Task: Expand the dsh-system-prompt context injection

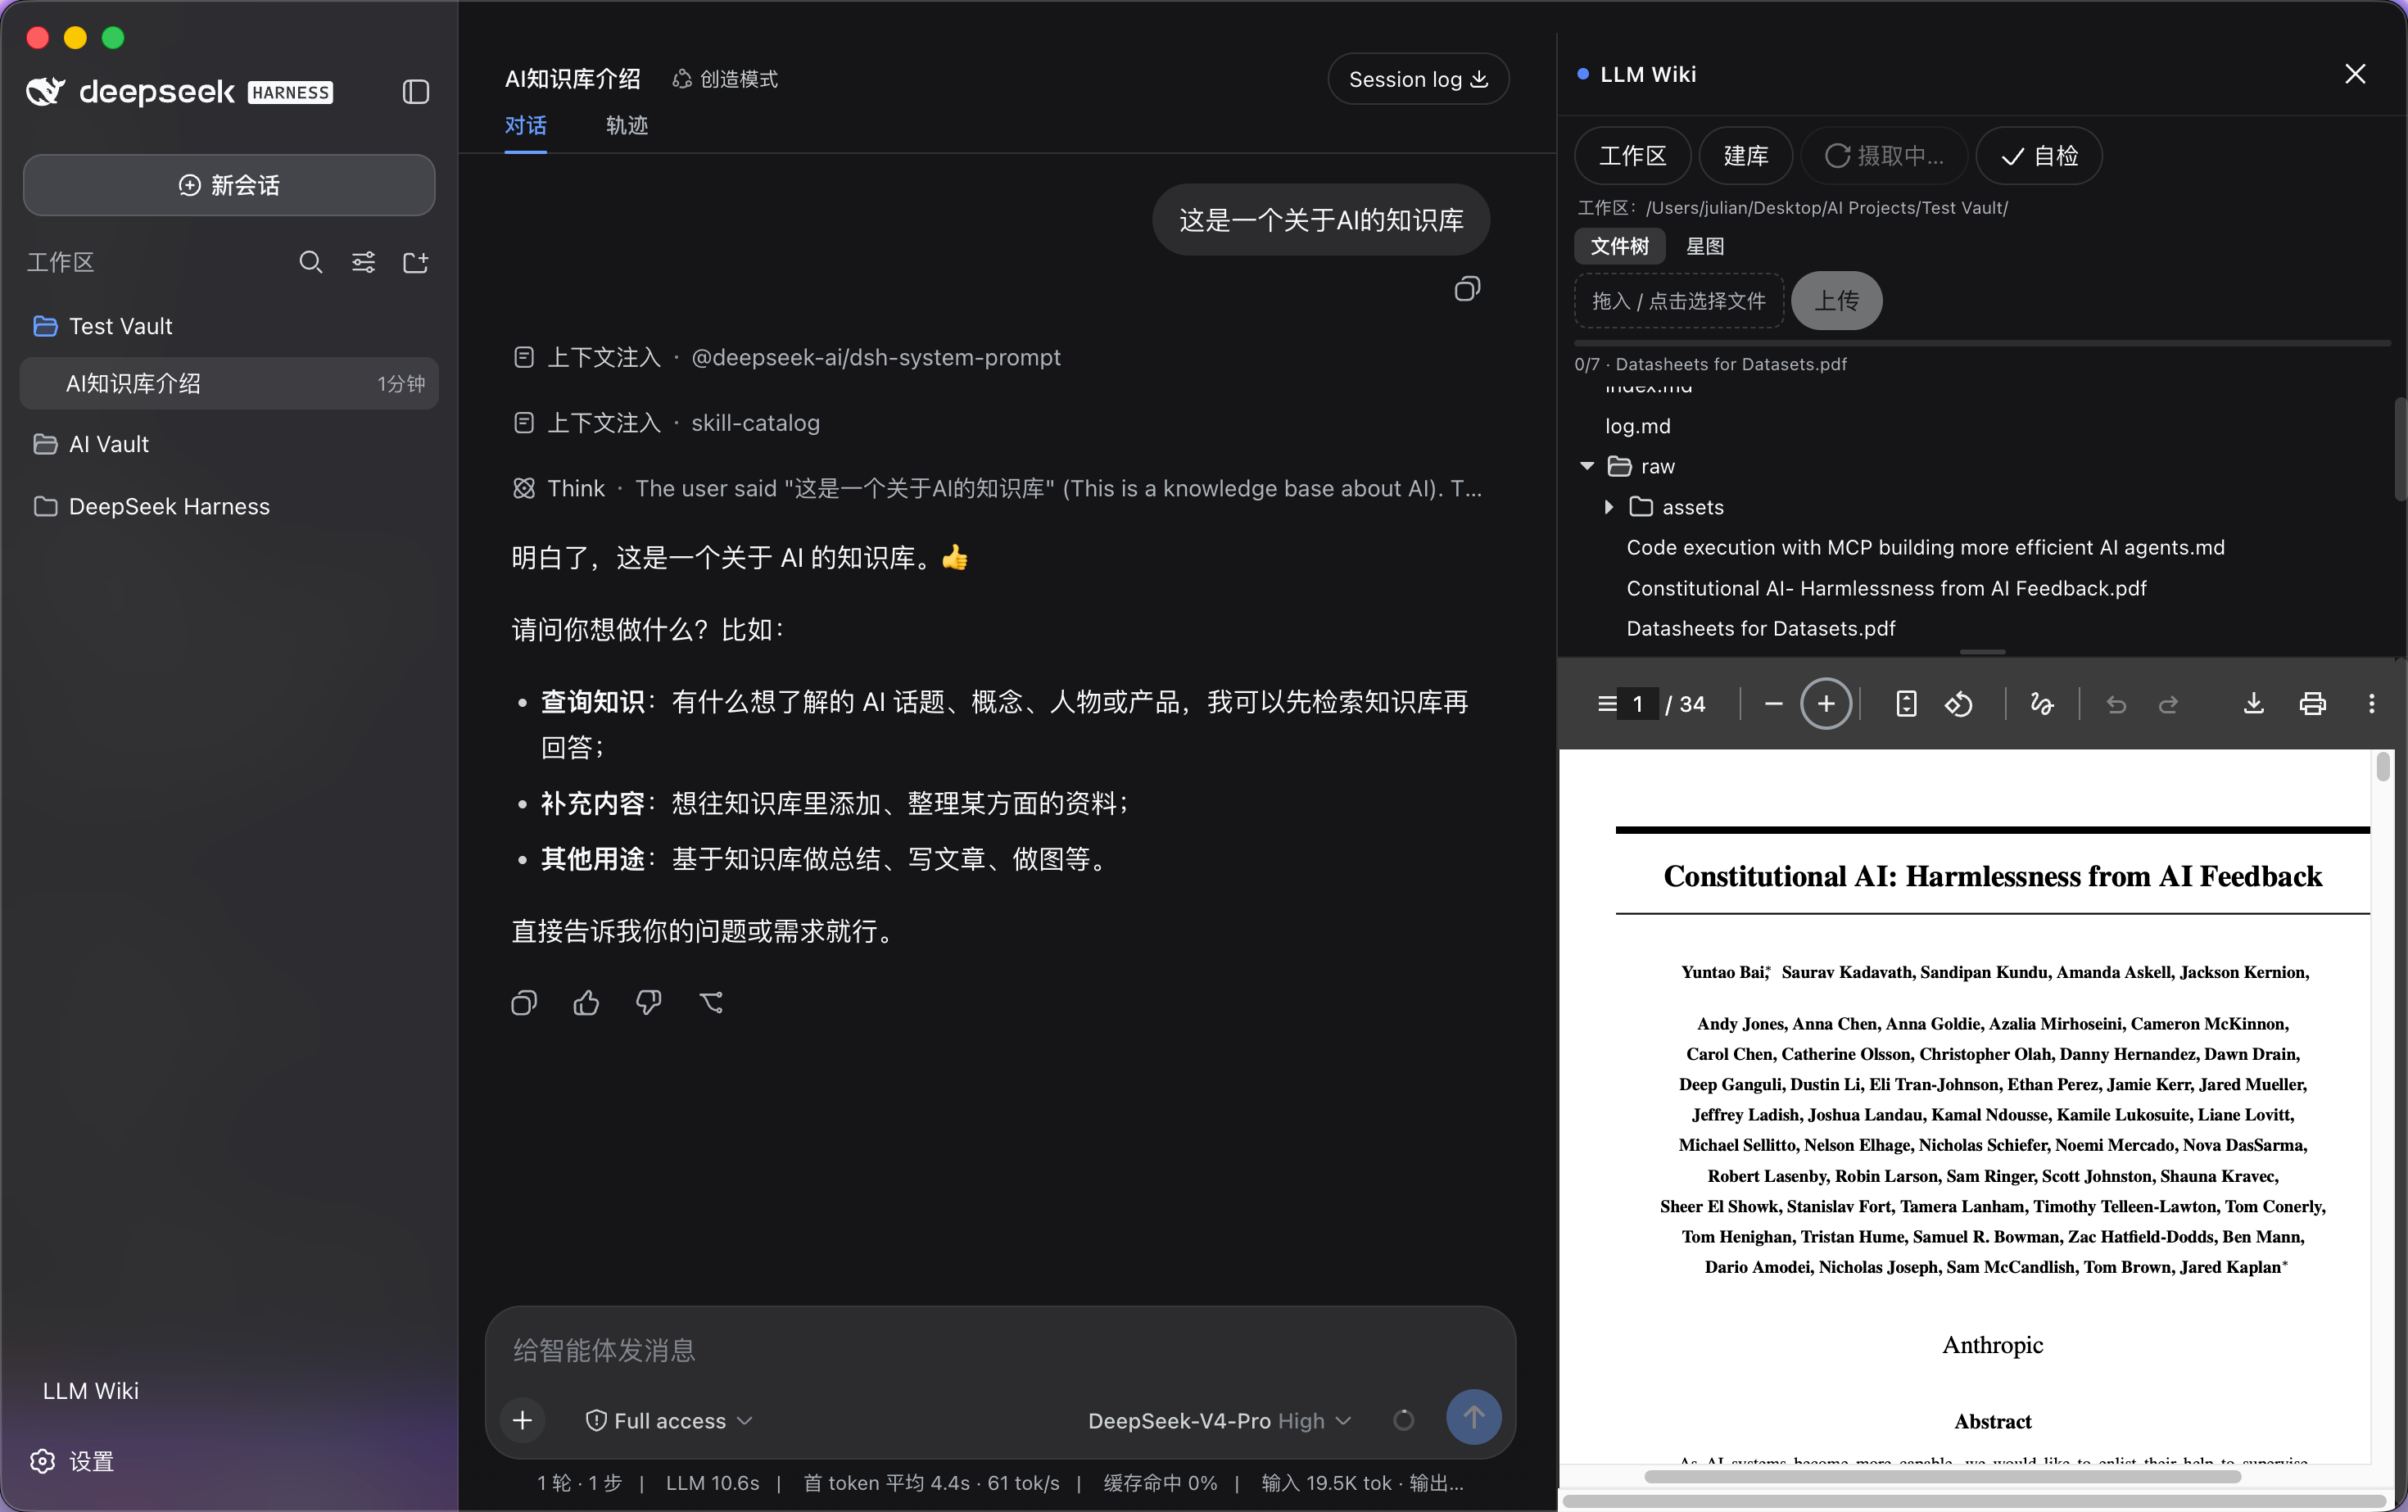Action: click(786, 357)
